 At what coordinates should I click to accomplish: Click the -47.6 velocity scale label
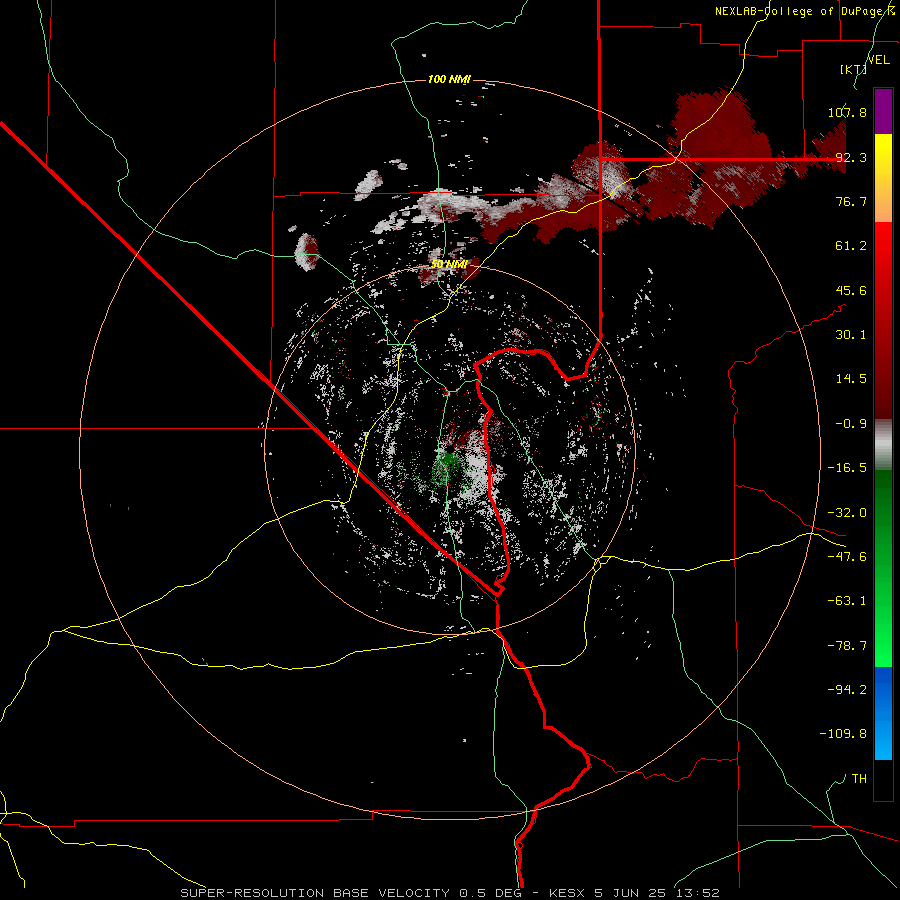click(x=847, y=557)
